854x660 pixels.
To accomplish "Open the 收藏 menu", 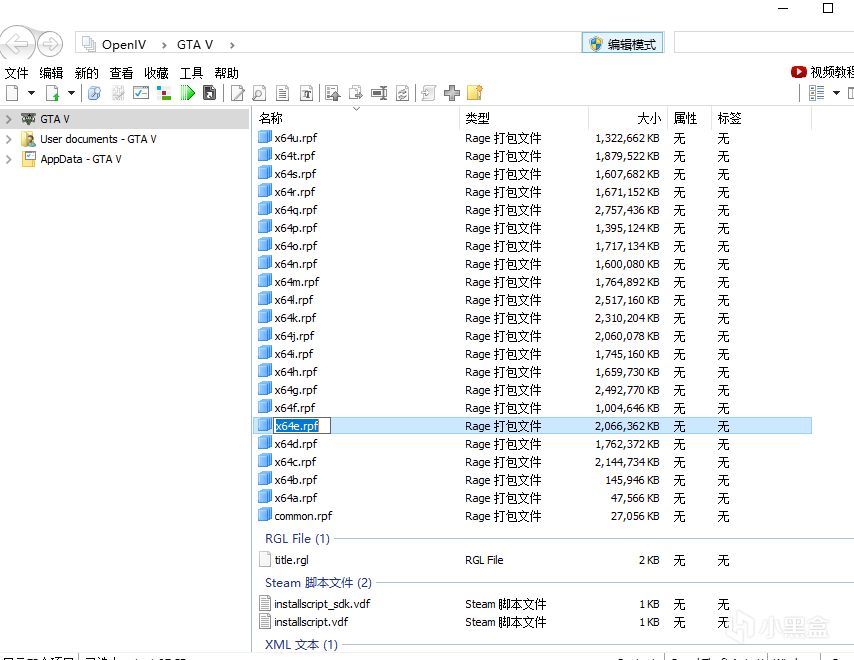I will [156, 73].
